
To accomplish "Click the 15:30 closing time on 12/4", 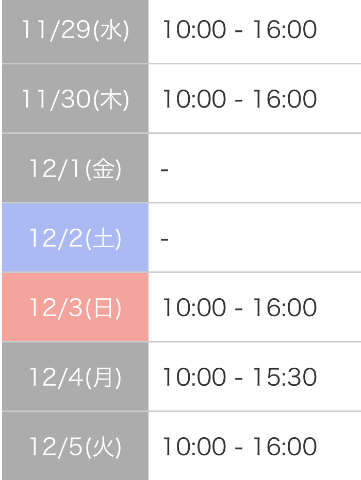I will (284, 377).
